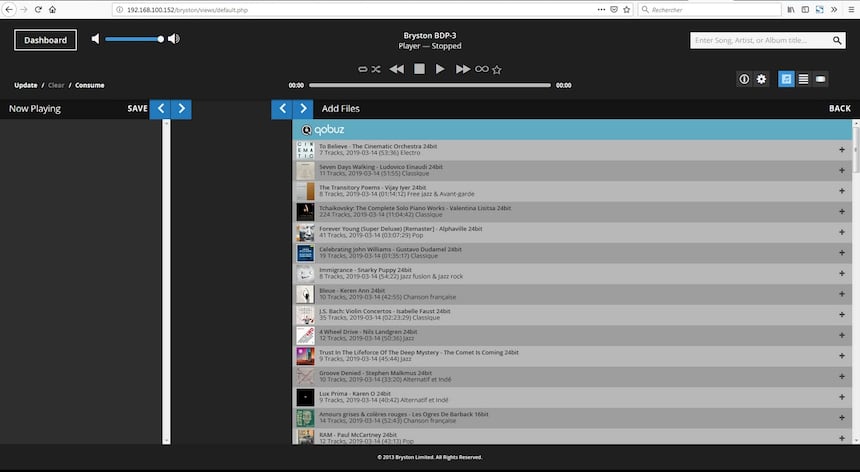The height and width of the screenshot is (472, 860).
Task: Go BACK in Add Files
Action: pos(840,109)
